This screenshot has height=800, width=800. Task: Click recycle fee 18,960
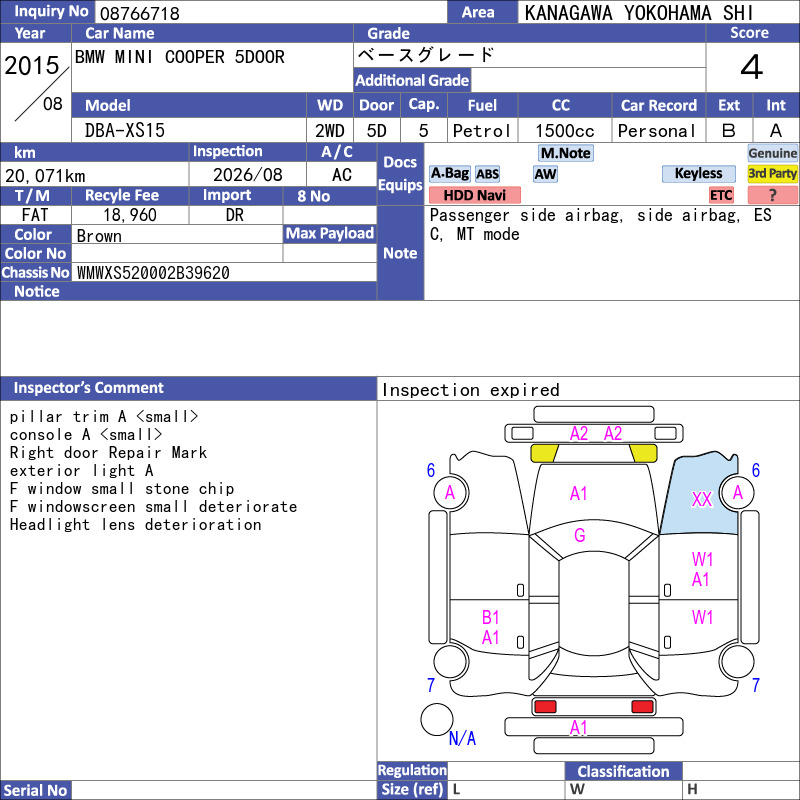click(x=130, y=215)
